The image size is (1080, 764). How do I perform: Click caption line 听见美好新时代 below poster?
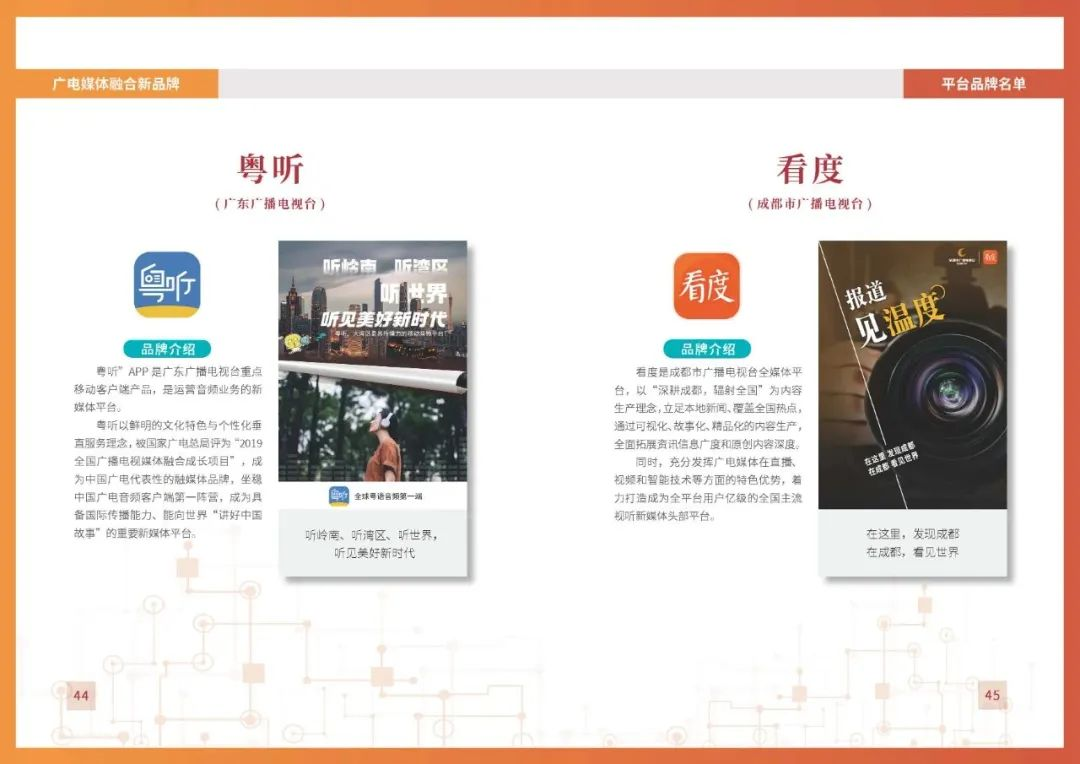(374, 553)
